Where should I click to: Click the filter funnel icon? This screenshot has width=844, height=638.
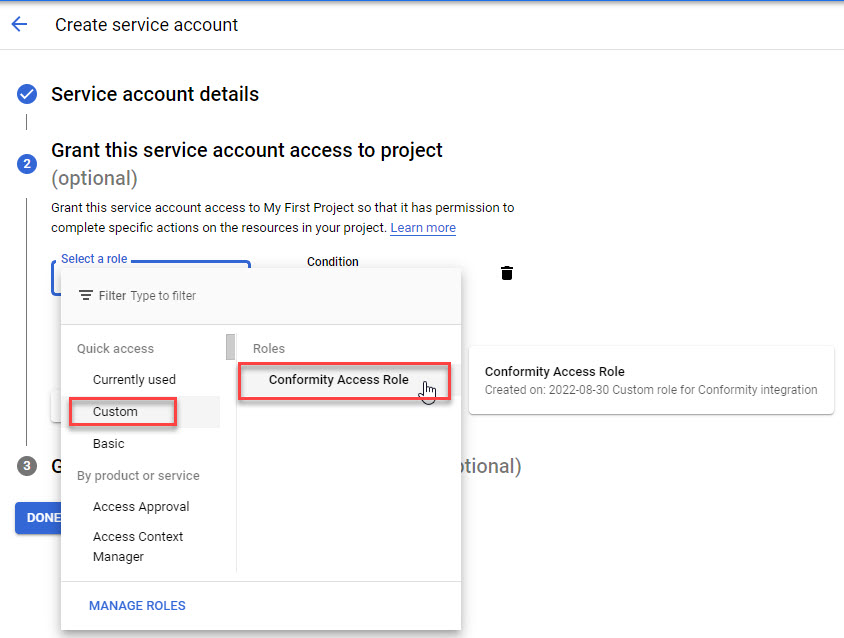pos(85,295)
